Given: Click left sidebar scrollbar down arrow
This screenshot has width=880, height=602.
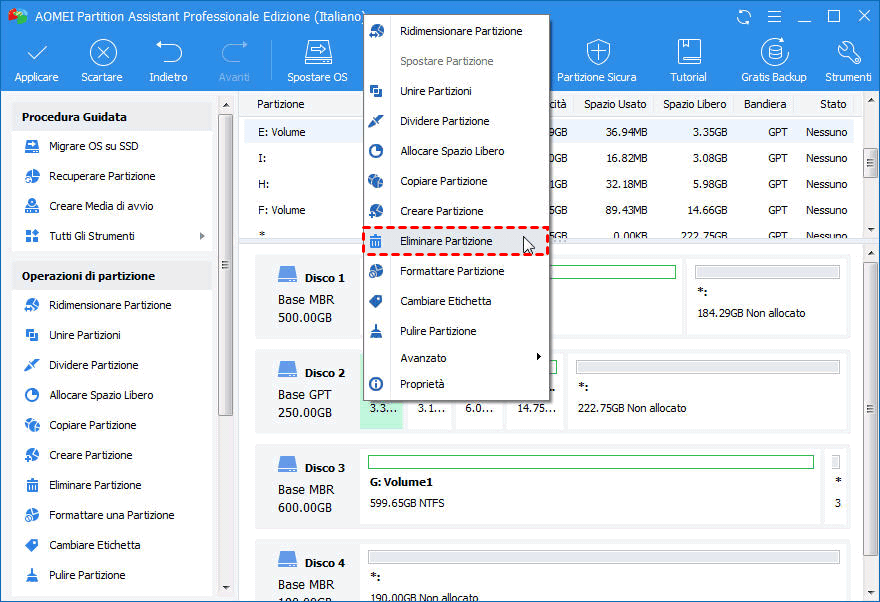Looking at the screenshot, I should [x=226, y=587].
